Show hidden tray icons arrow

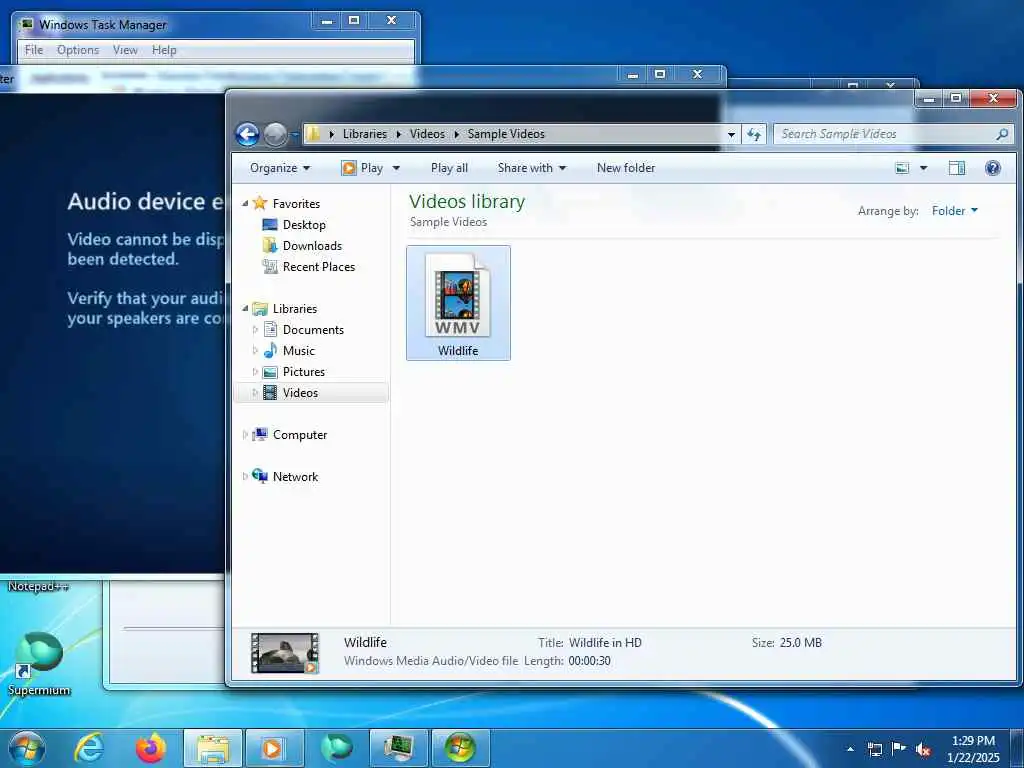(x=850, y=749)
